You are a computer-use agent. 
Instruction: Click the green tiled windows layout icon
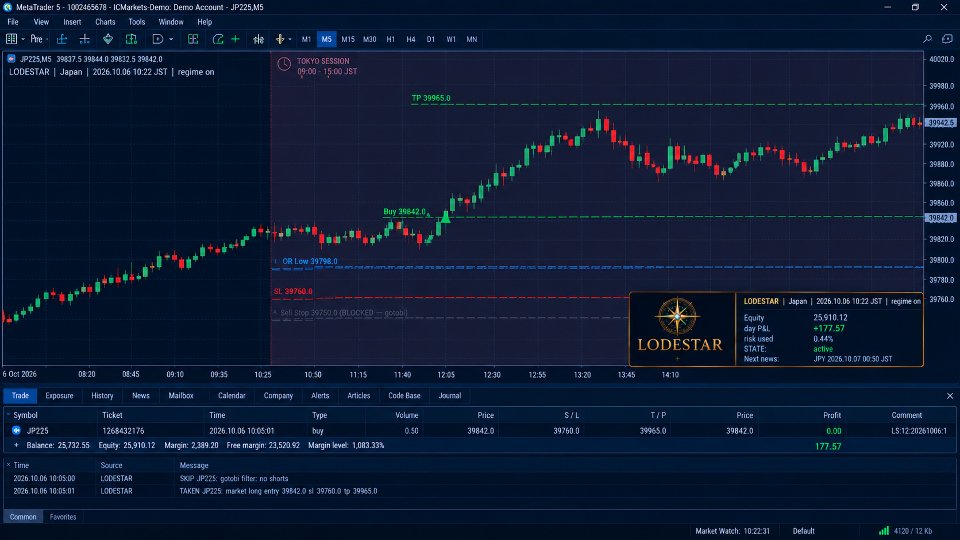click(193, 39)
